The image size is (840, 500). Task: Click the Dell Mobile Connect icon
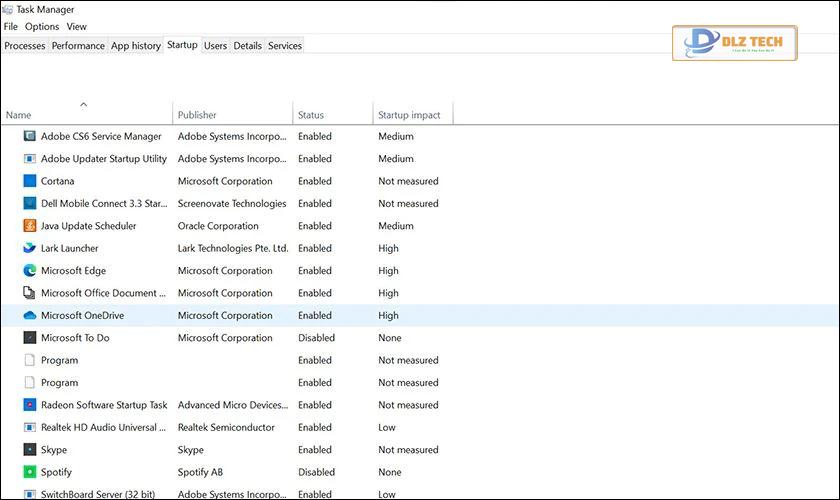[x=29, y=204]
